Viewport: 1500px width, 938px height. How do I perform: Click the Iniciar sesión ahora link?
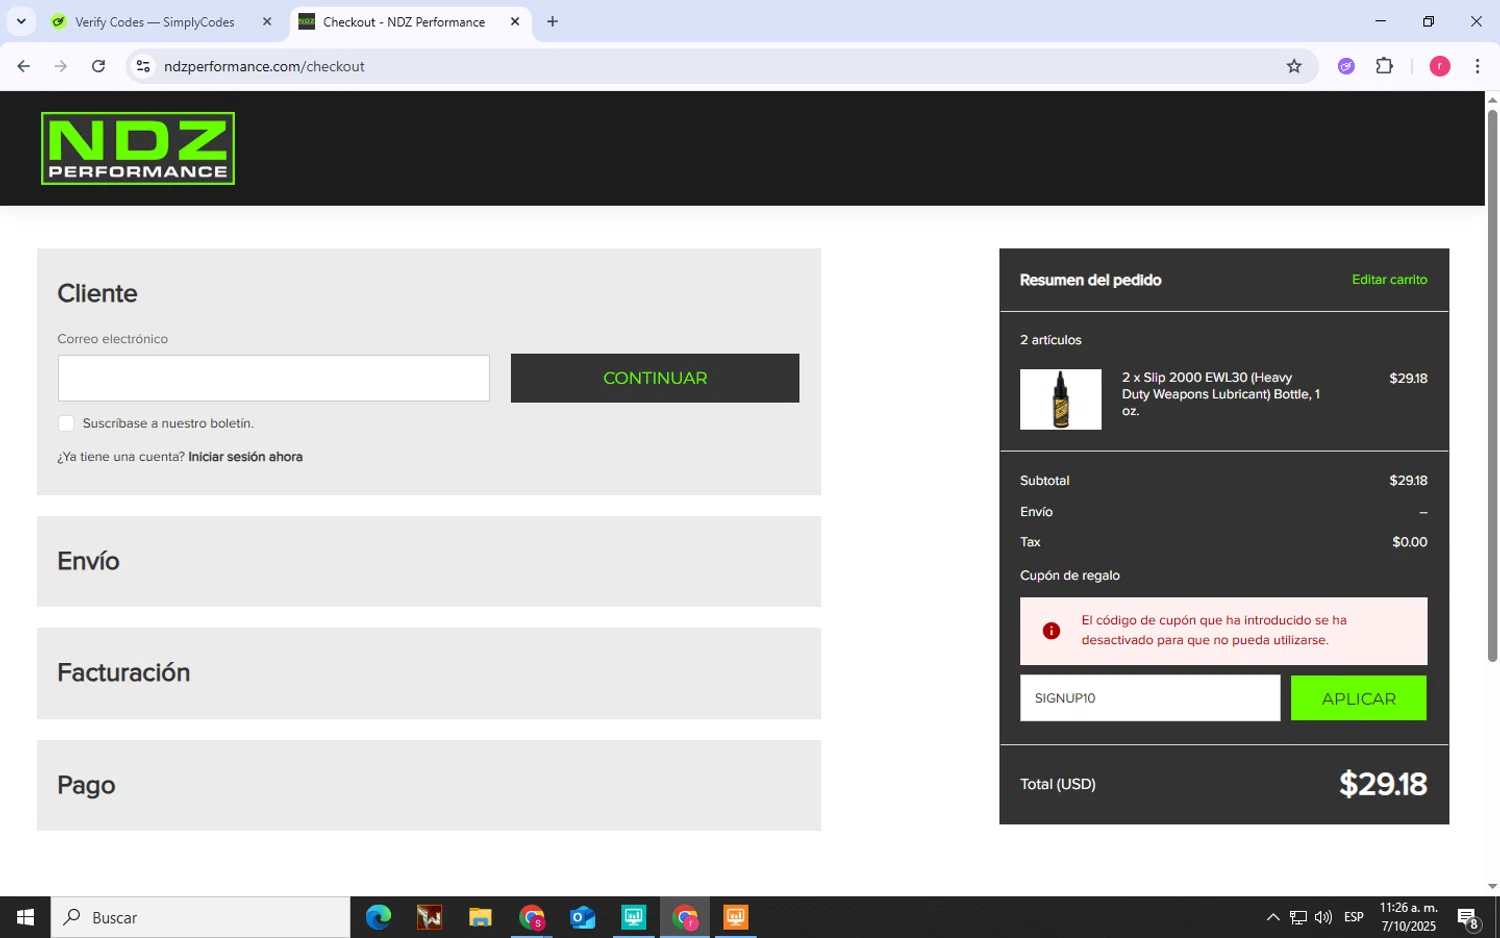[245, 457]
